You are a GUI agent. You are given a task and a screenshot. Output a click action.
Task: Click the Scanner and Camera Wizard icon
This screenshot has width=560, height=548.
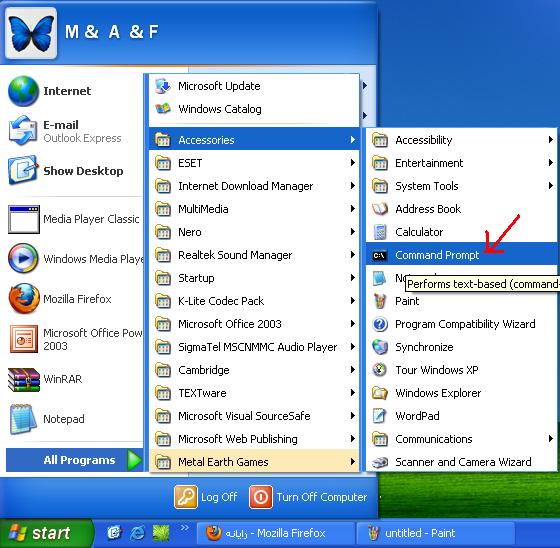(x=380, y=462)
